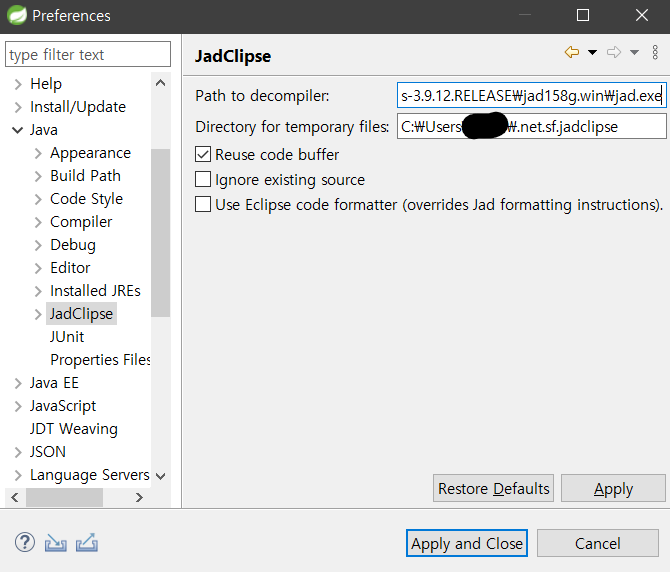Select Java EE tree item
Image resolution: width=670 pixels, height=572 pixels.
[54, 383]
